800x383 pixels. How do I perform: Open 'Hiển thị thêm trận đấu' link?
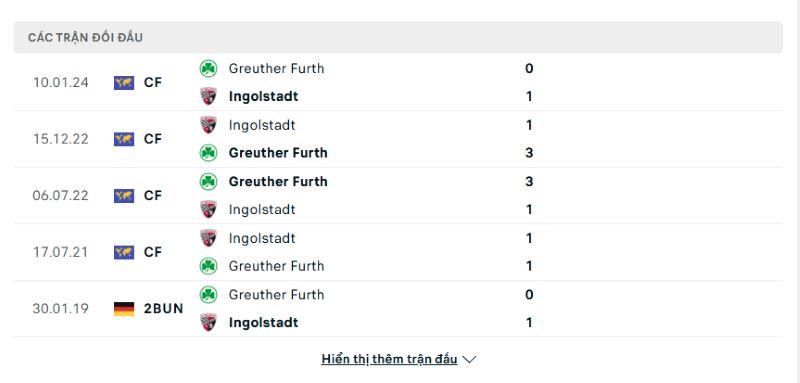pos(389,359)
